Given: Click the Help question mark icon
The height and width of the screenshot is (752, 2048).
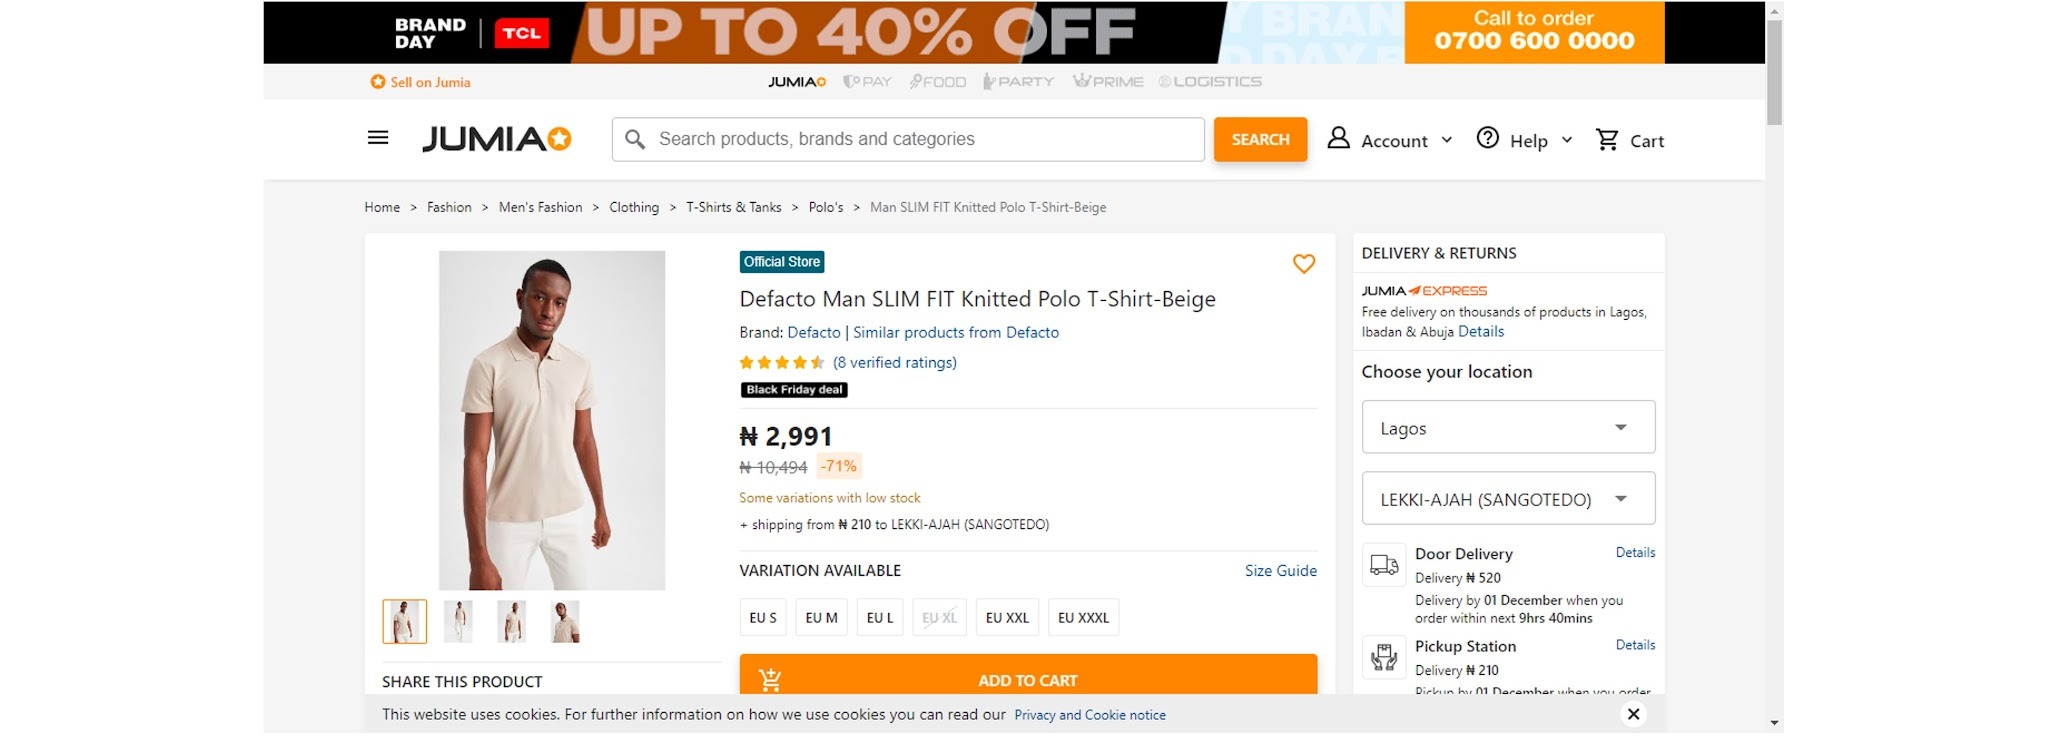Looking at the screenshot, I should pos(1488,138).
